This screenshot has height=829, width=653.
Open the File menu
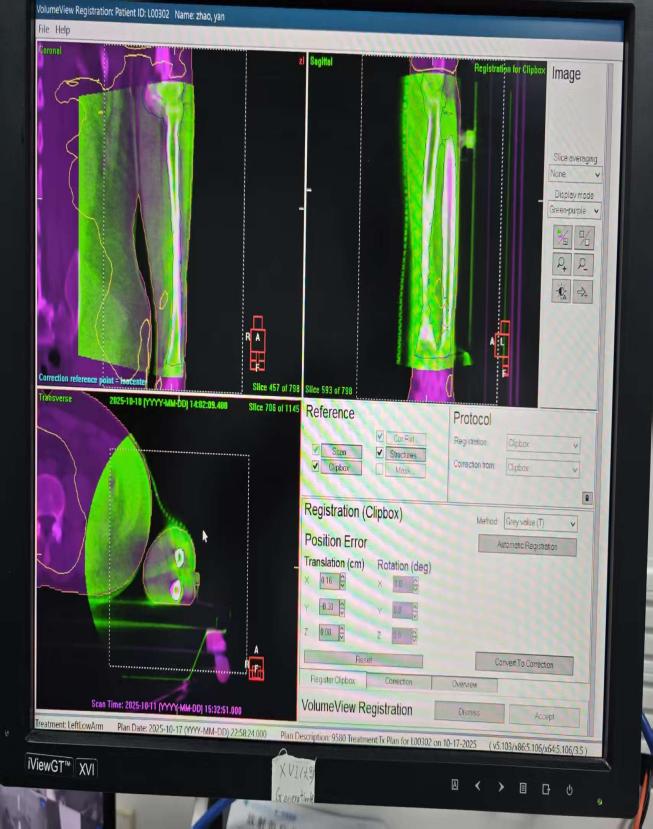coord(43,30)
